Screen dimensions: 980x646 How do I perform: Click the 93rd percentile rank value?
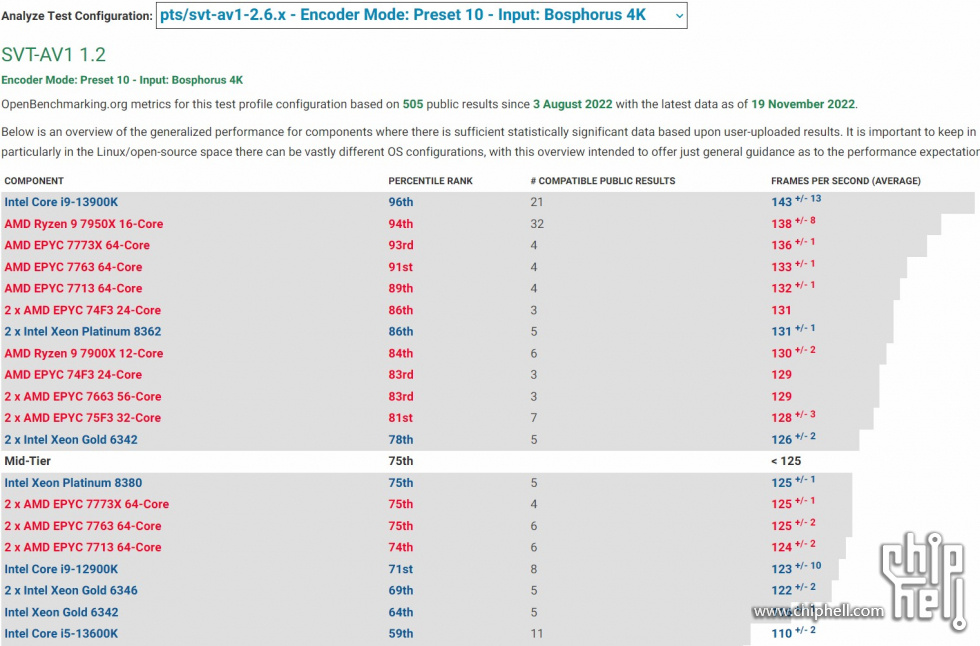[x=401, y=245]
